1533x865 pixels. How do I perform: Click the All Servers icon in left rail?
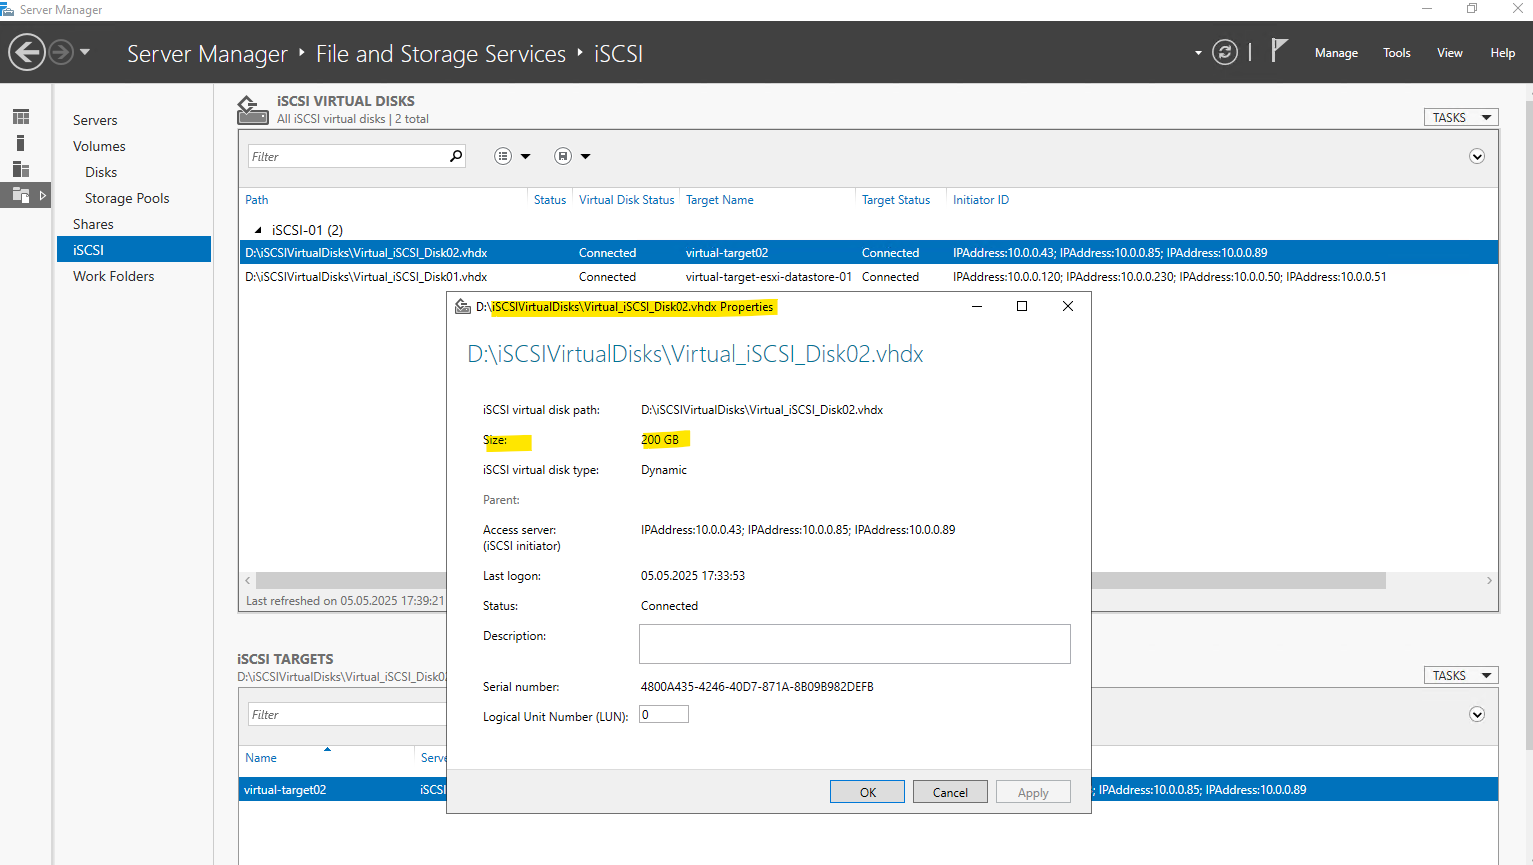point(21,169)
